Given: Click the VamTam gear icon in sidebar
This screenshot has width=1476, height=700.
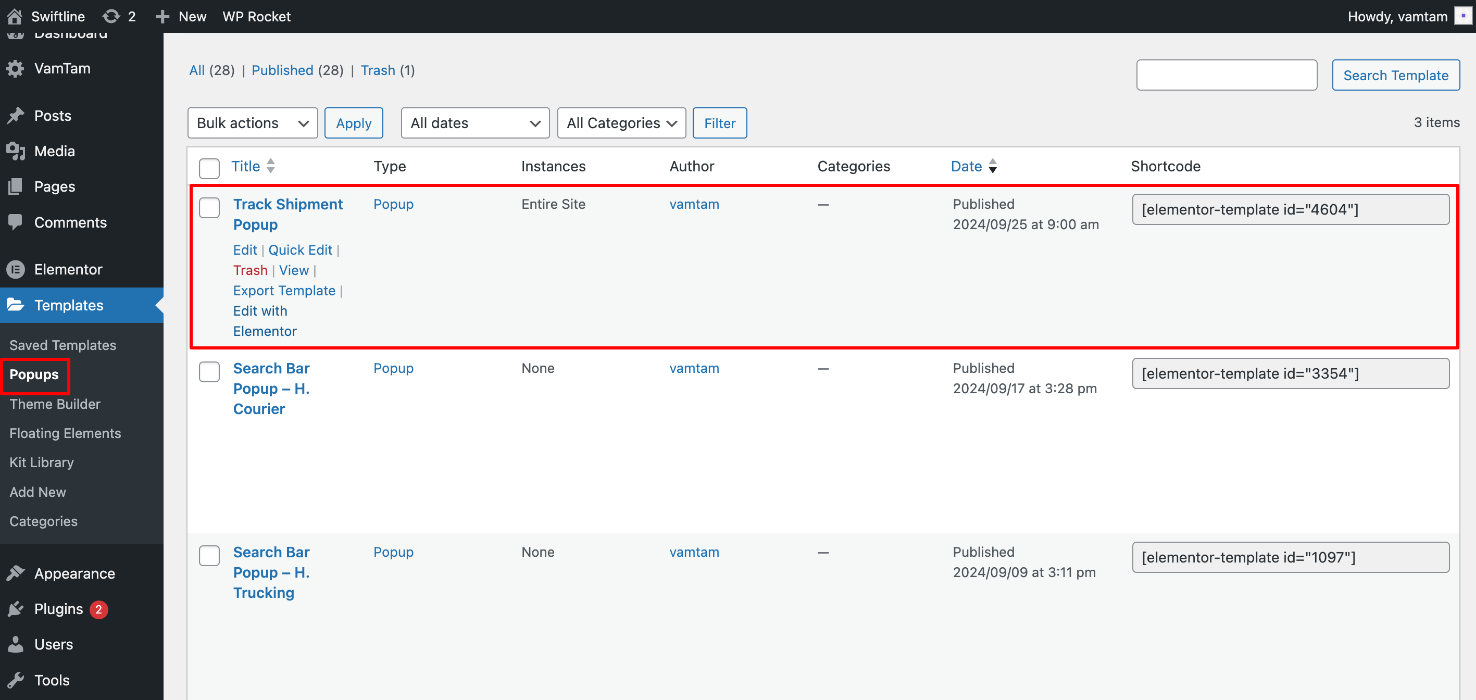Looking at the screenshot, I should [15, 69].
